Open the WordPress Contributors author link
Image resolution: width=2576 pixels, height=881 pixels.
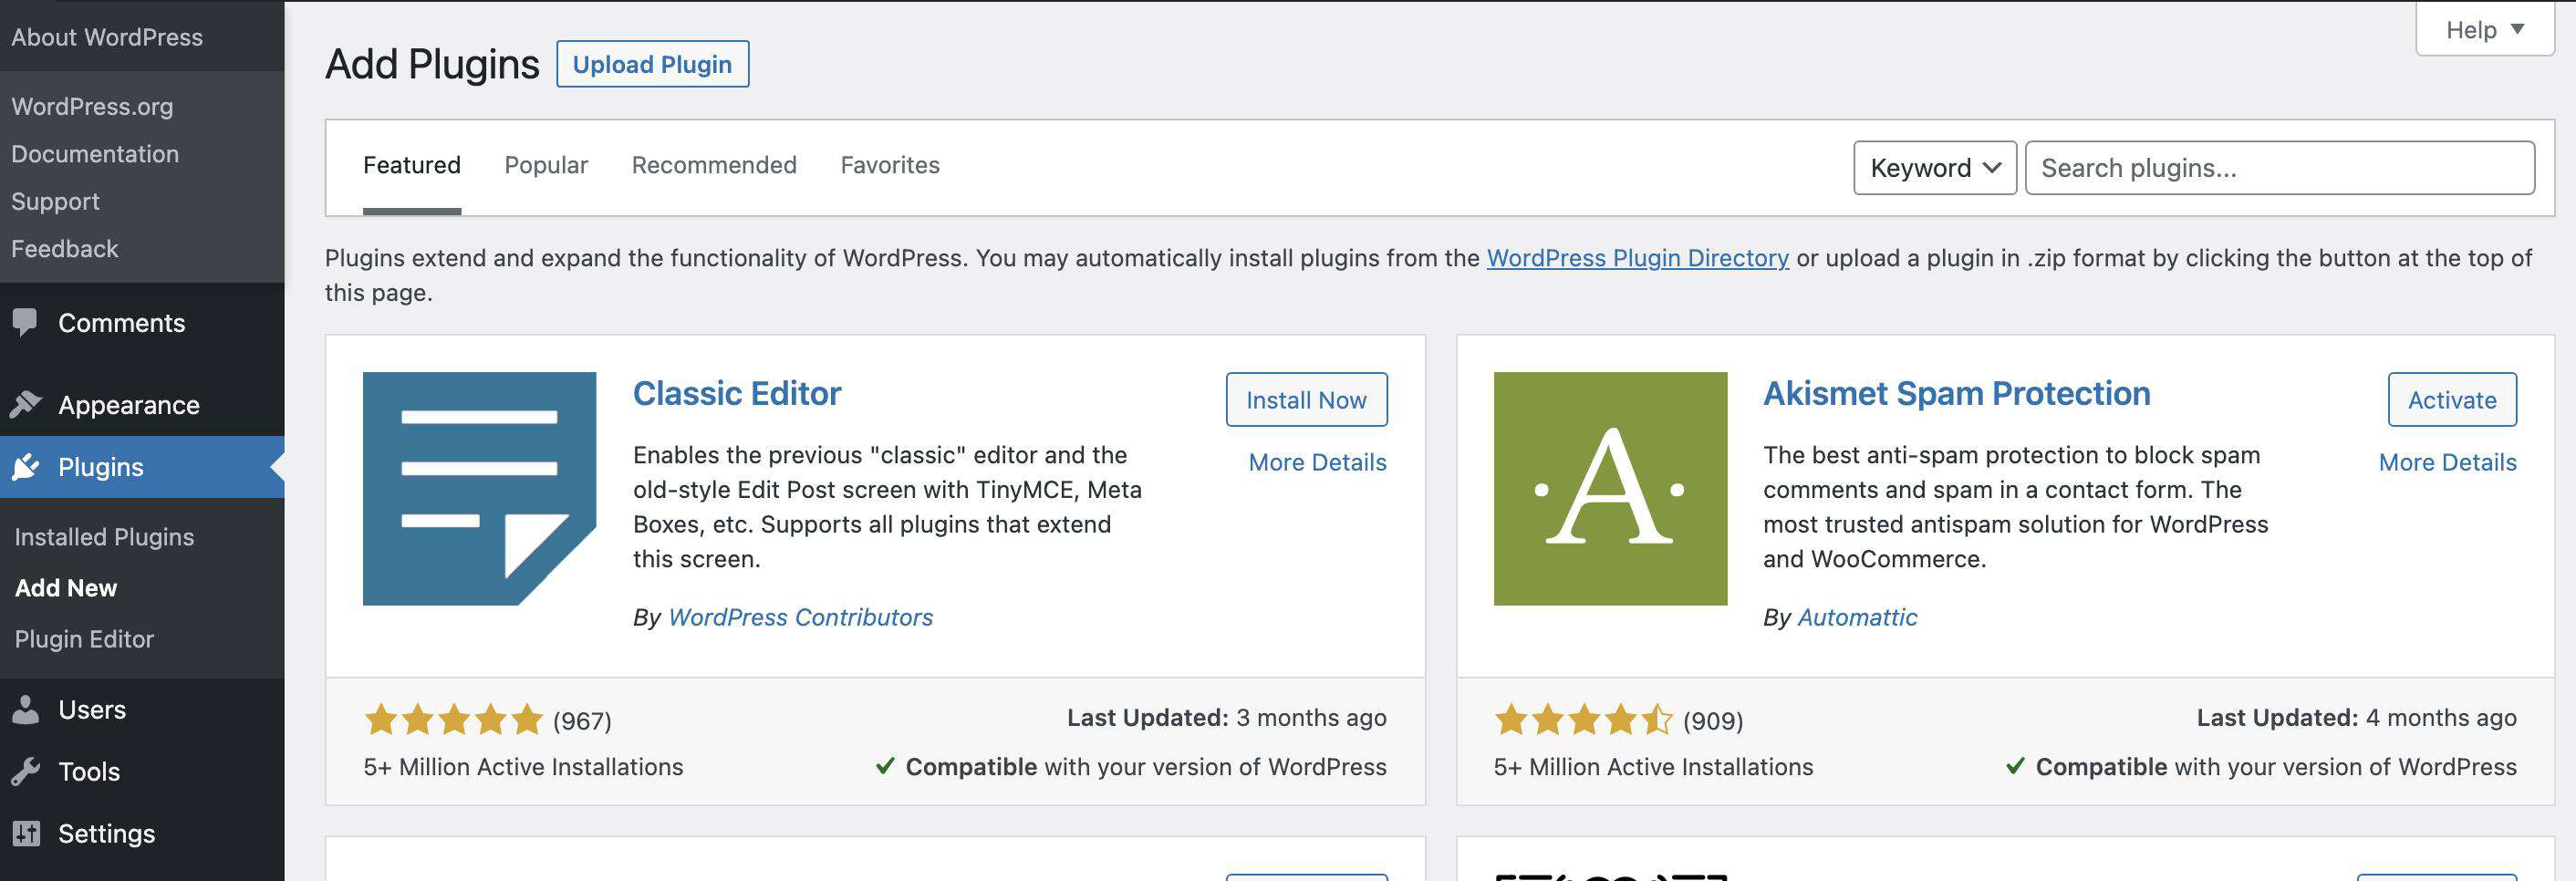click(x=800, y=617)
